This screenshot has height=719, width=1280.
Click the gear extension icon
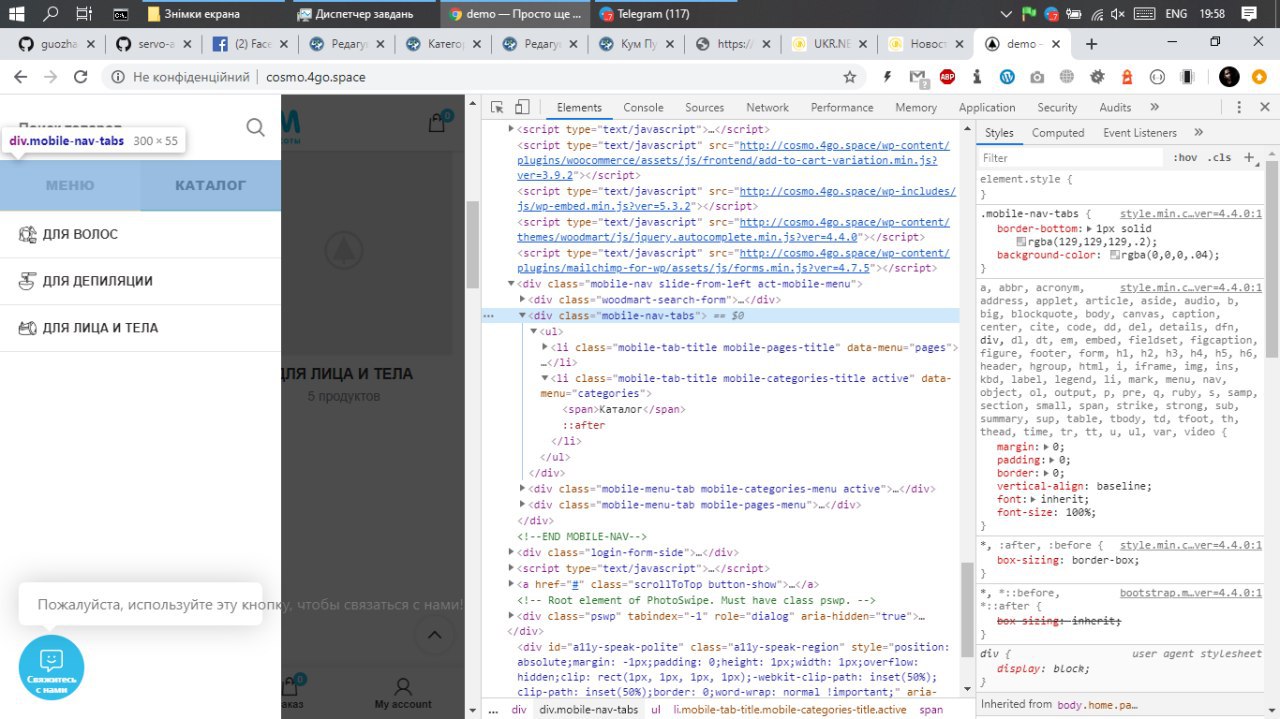[1097, 77]
